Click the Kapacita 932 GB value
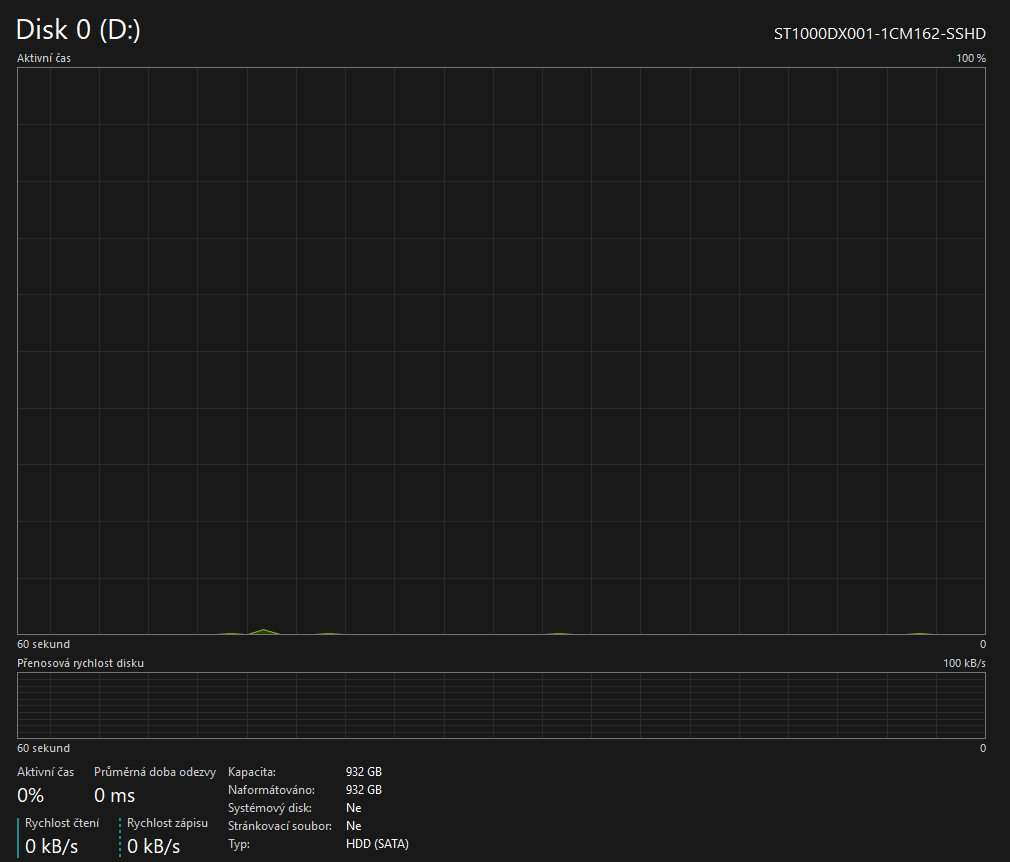The height and width of the screenshot is (862, 1010). (x=364, y=772)
